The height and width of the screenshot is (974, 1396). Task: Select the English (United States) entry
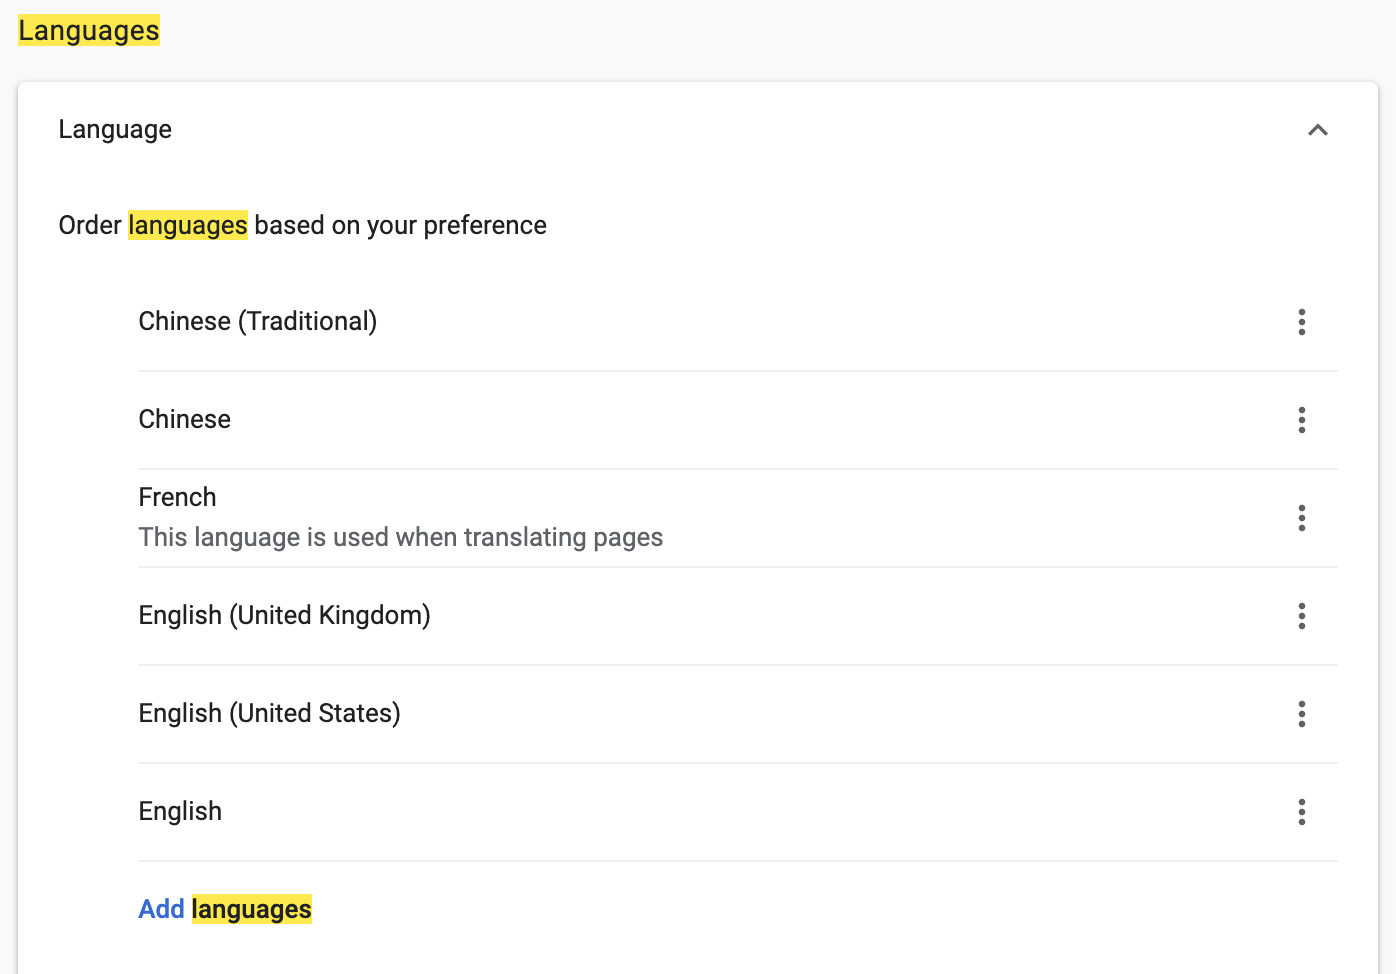point(270,714)
